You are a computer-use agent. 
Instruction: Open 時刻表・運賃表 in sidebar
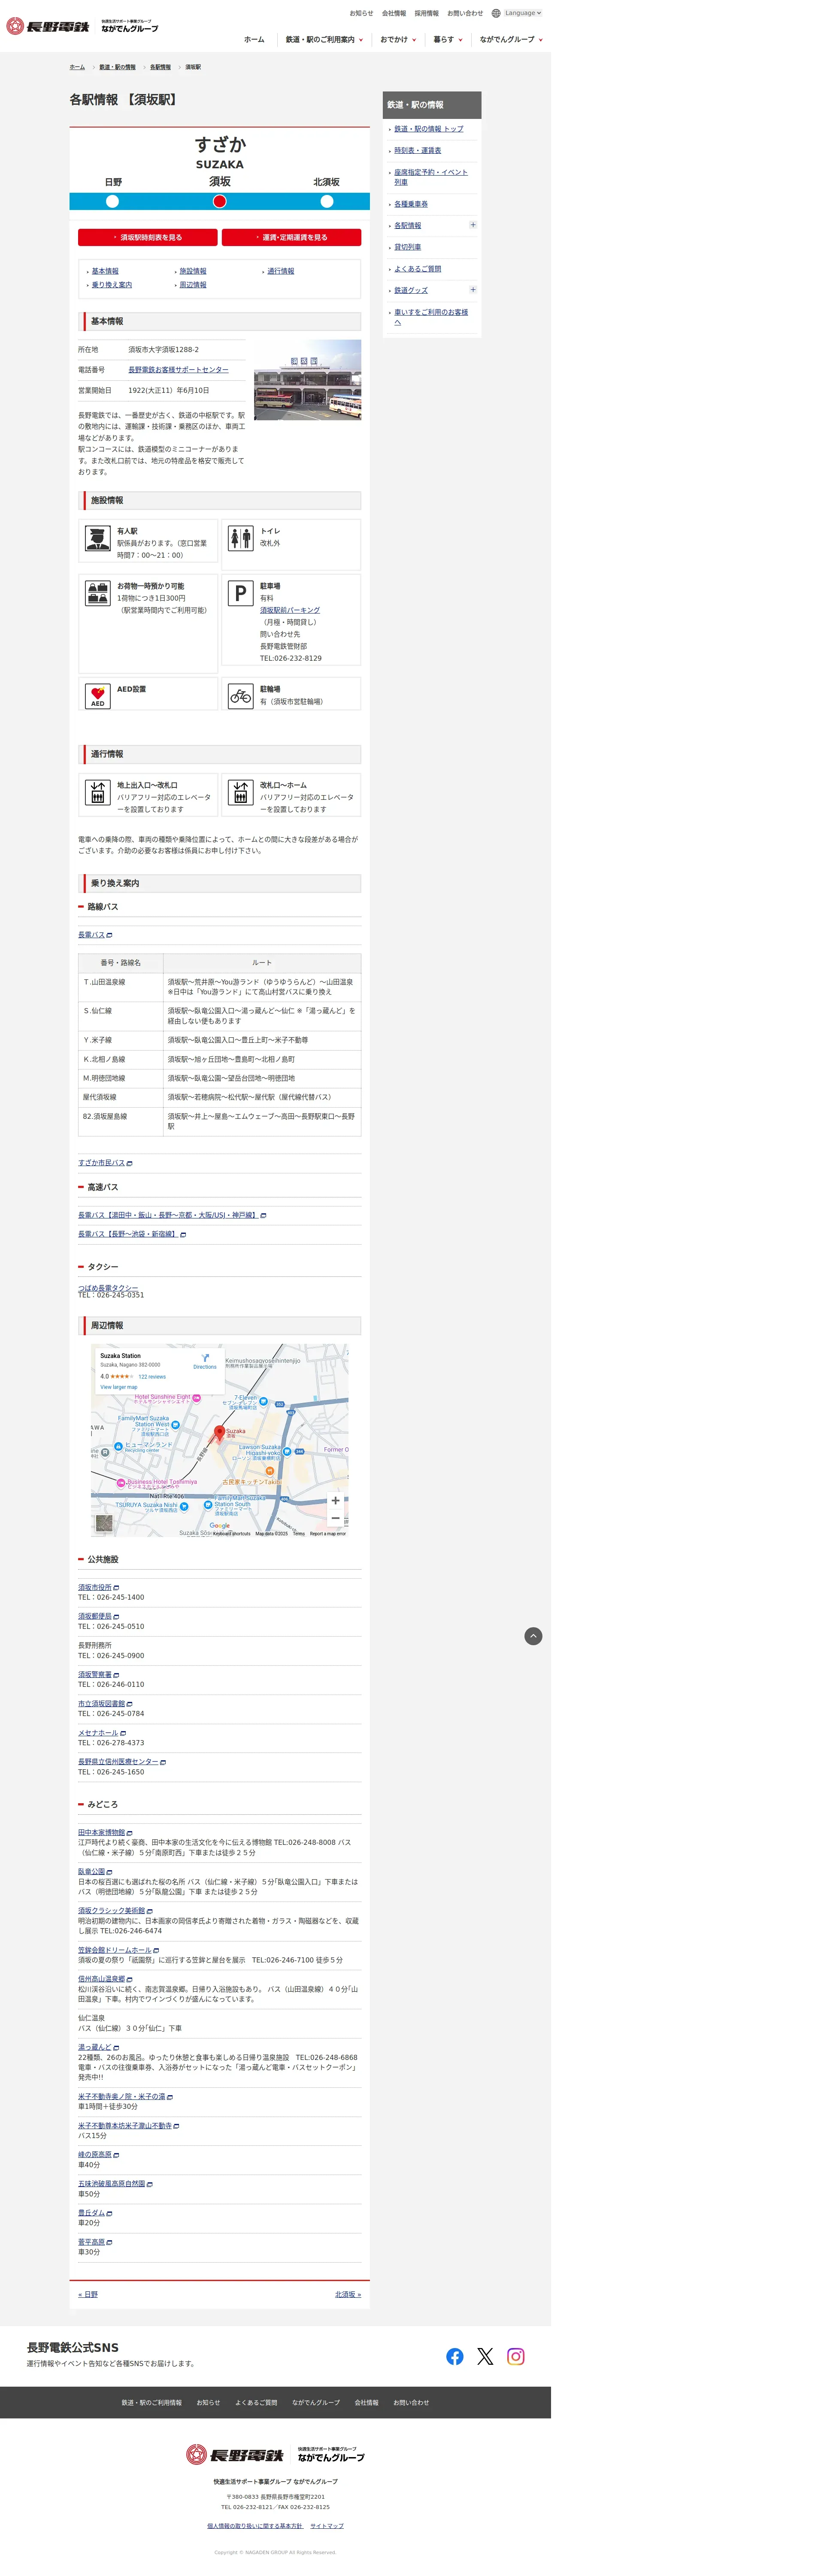click(417, 151)
